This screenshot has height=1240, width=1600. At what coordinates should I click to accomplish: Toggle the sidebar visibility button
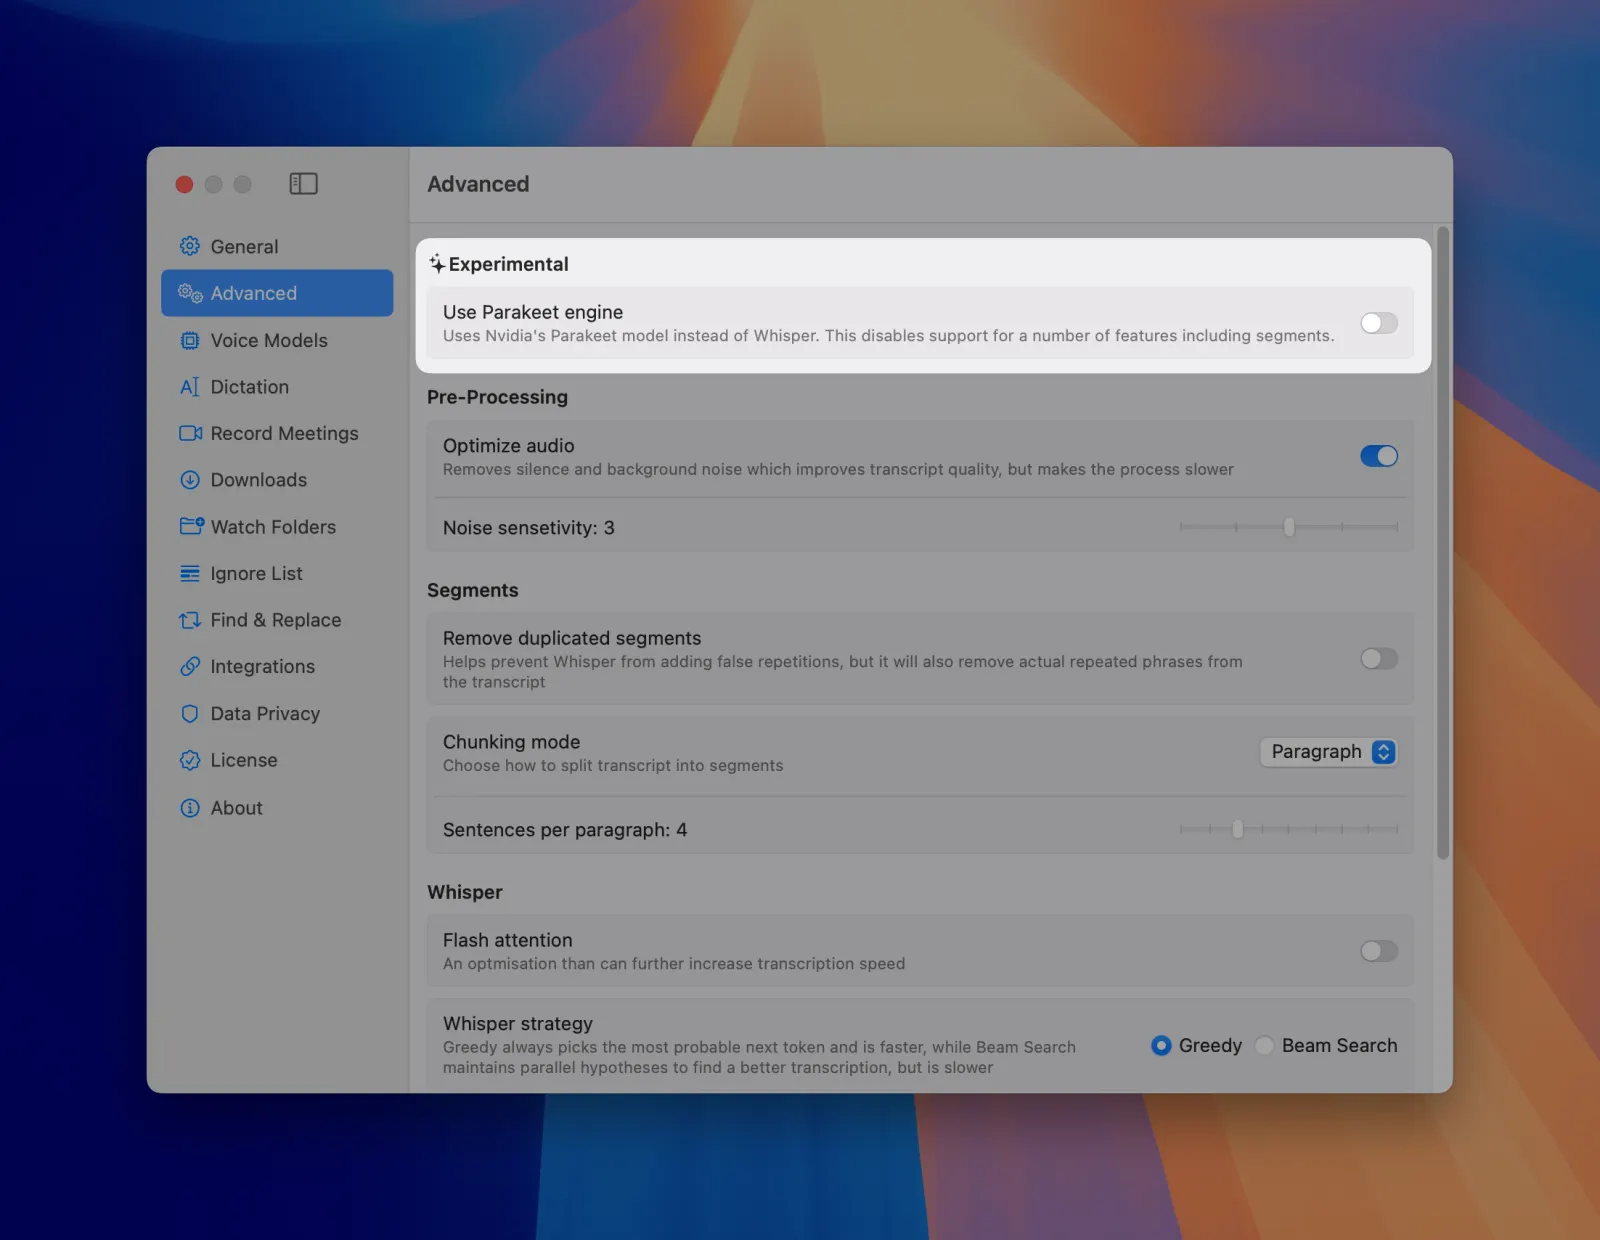303,184
